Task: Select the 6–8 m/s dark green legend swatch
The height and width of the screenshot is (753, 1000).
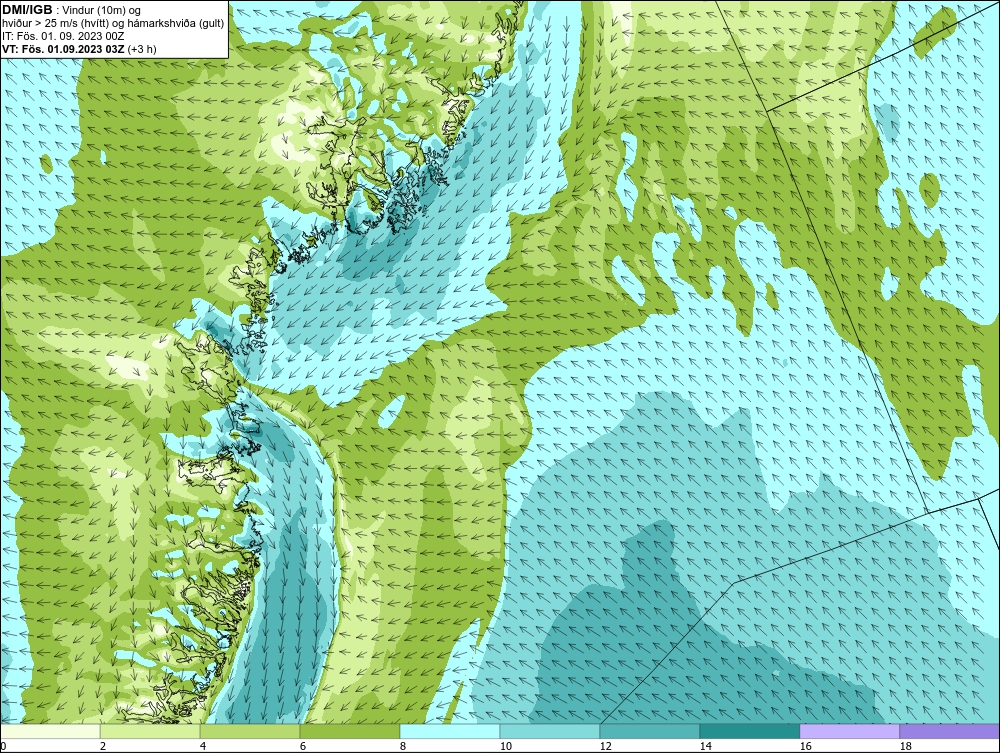Action: 349,731
